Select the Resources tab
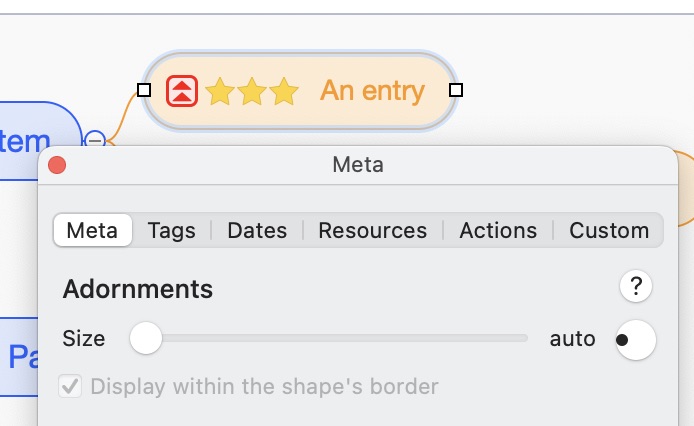Viewport: 694px width, 426px height. (372, 230)
